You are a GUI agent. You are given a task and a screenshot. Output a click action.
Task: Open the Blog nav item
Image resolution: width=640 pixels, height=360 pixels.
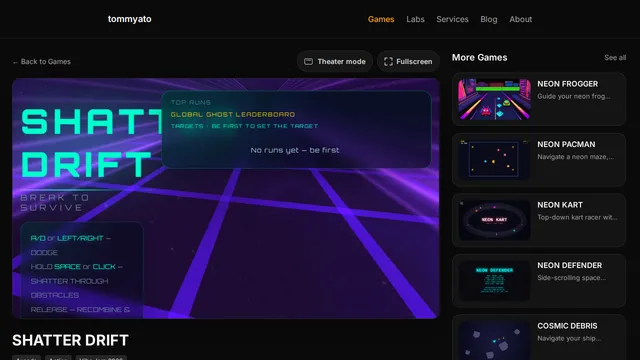coord(489,19)
